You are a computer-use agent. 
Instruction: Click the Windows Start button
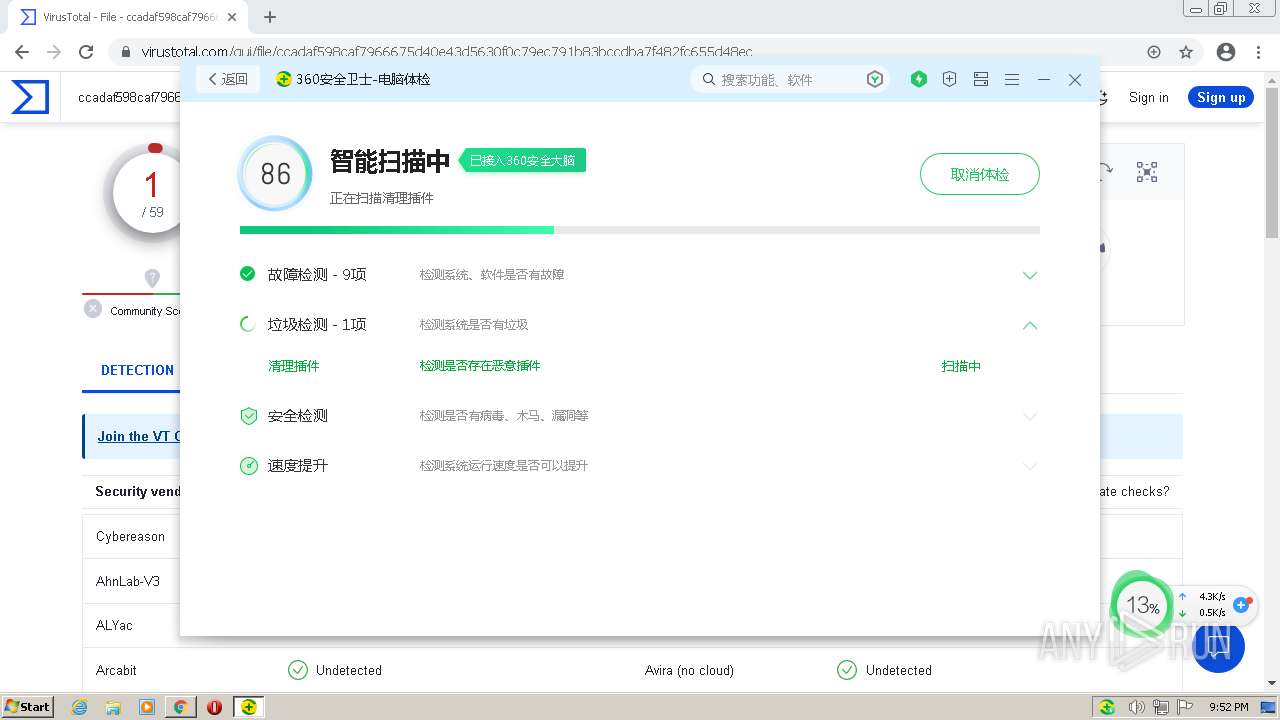pos(27,707)
